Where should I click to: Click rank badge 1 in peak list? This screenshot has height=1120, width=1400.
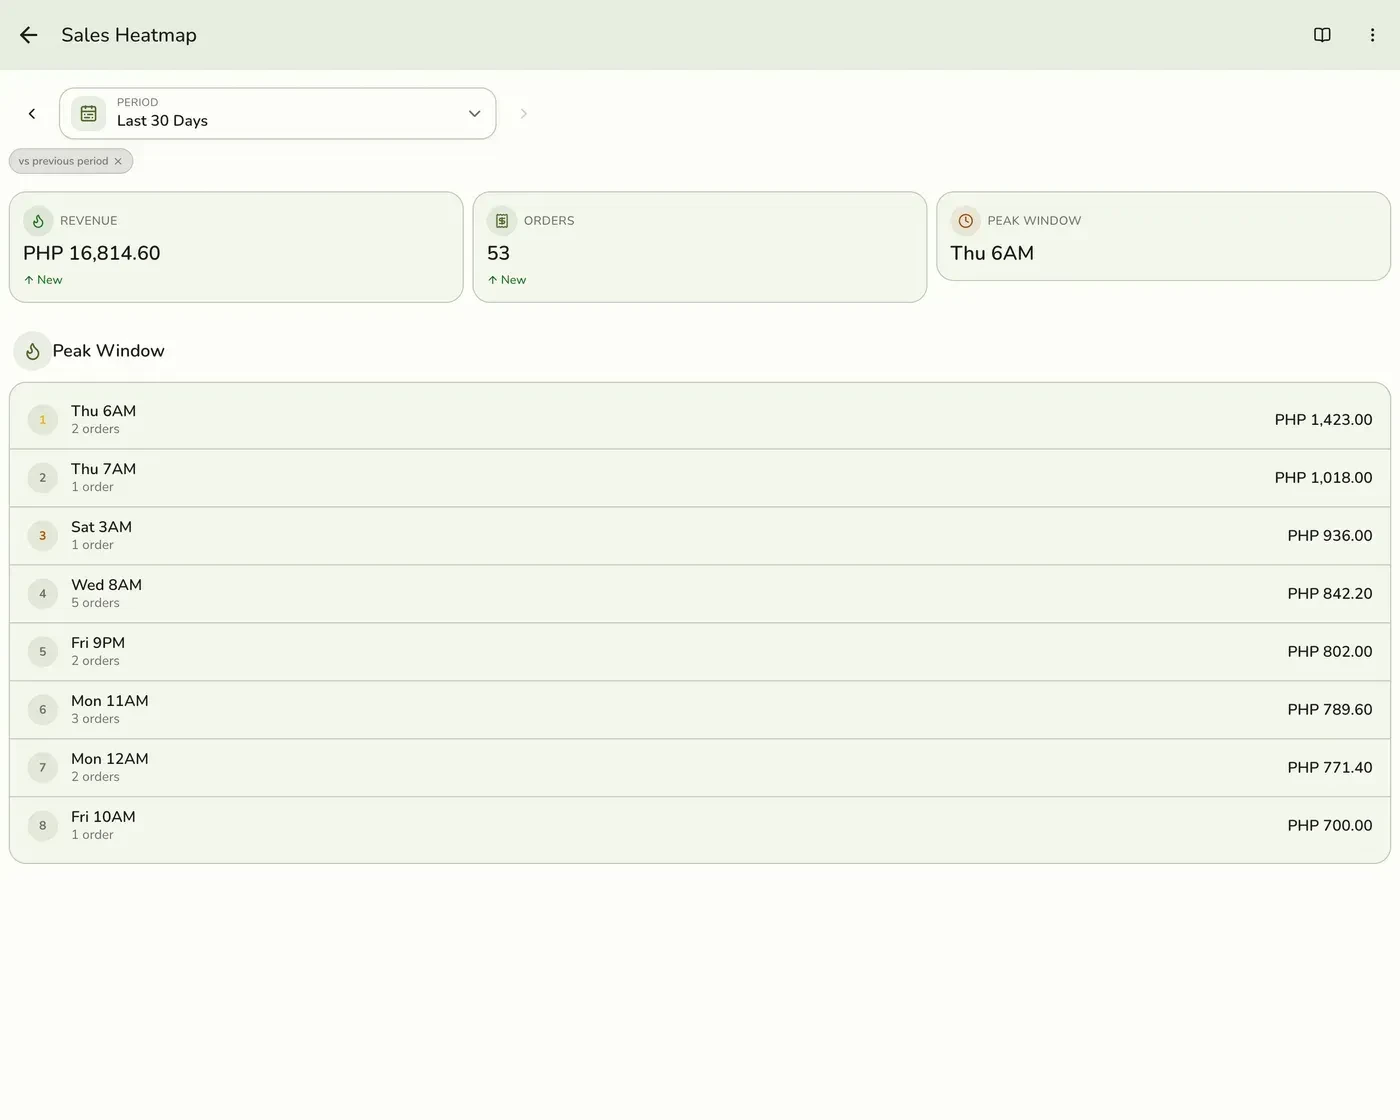coord(42,420)
